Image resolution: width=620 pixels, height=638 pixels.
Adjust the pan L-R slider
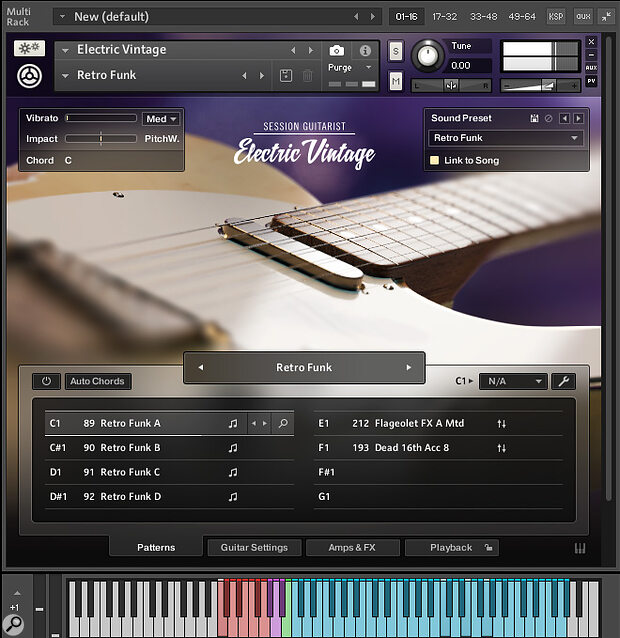(x=451, y=86)
